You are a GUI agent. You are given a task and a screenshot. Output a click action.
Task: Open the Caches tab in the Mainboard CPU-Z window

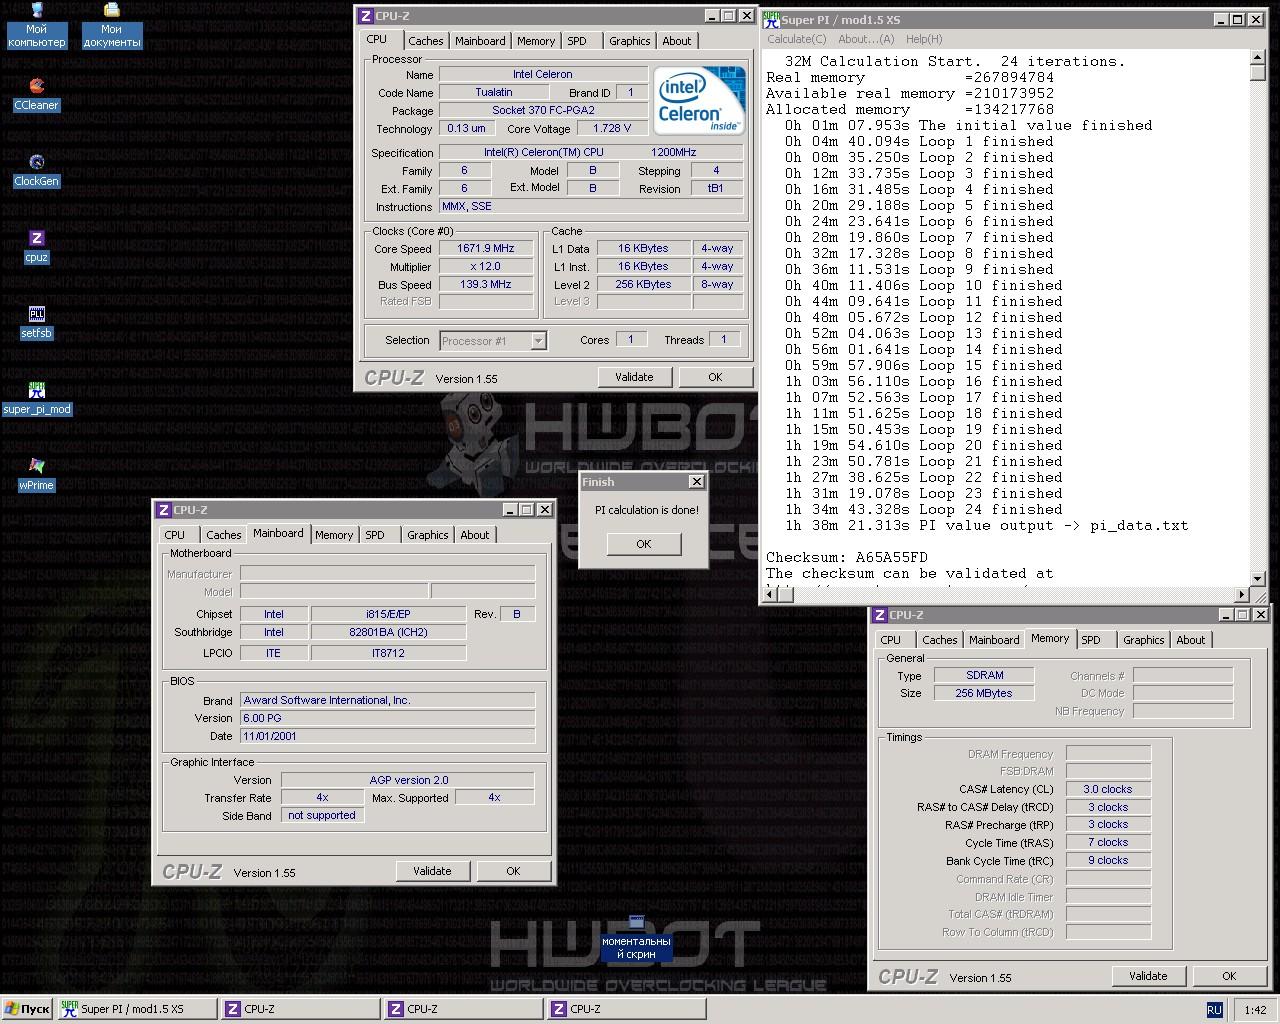[224, 535]
